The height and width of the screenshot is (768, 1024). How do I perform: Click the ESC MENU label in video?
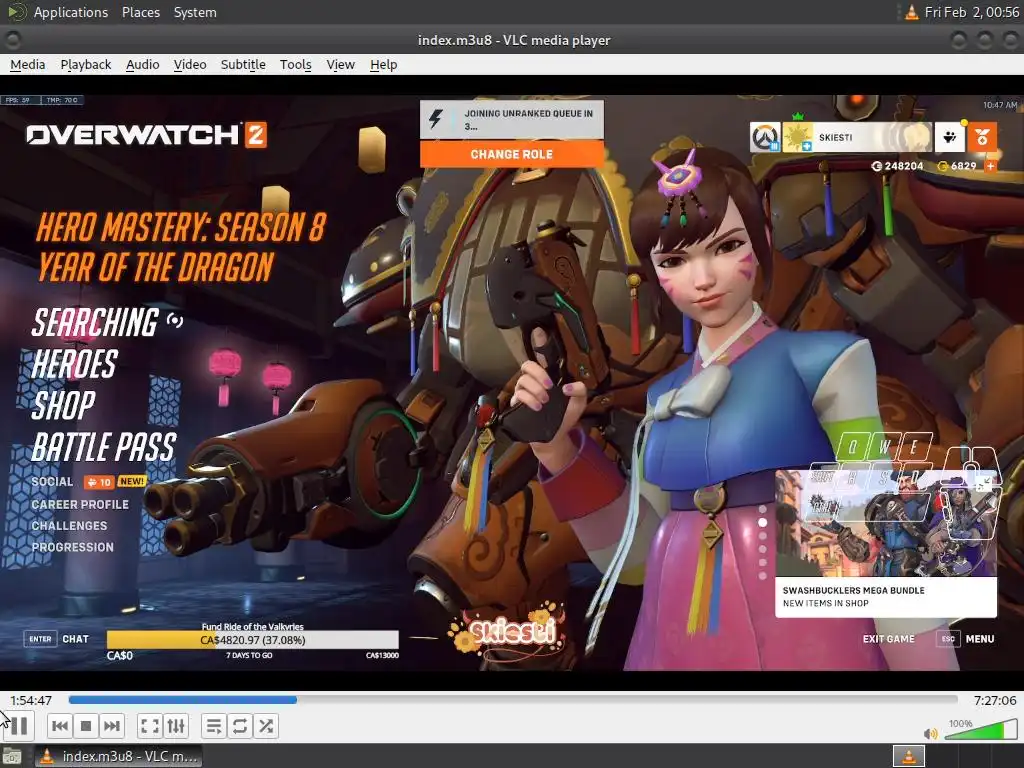click(x=965, y=639)
